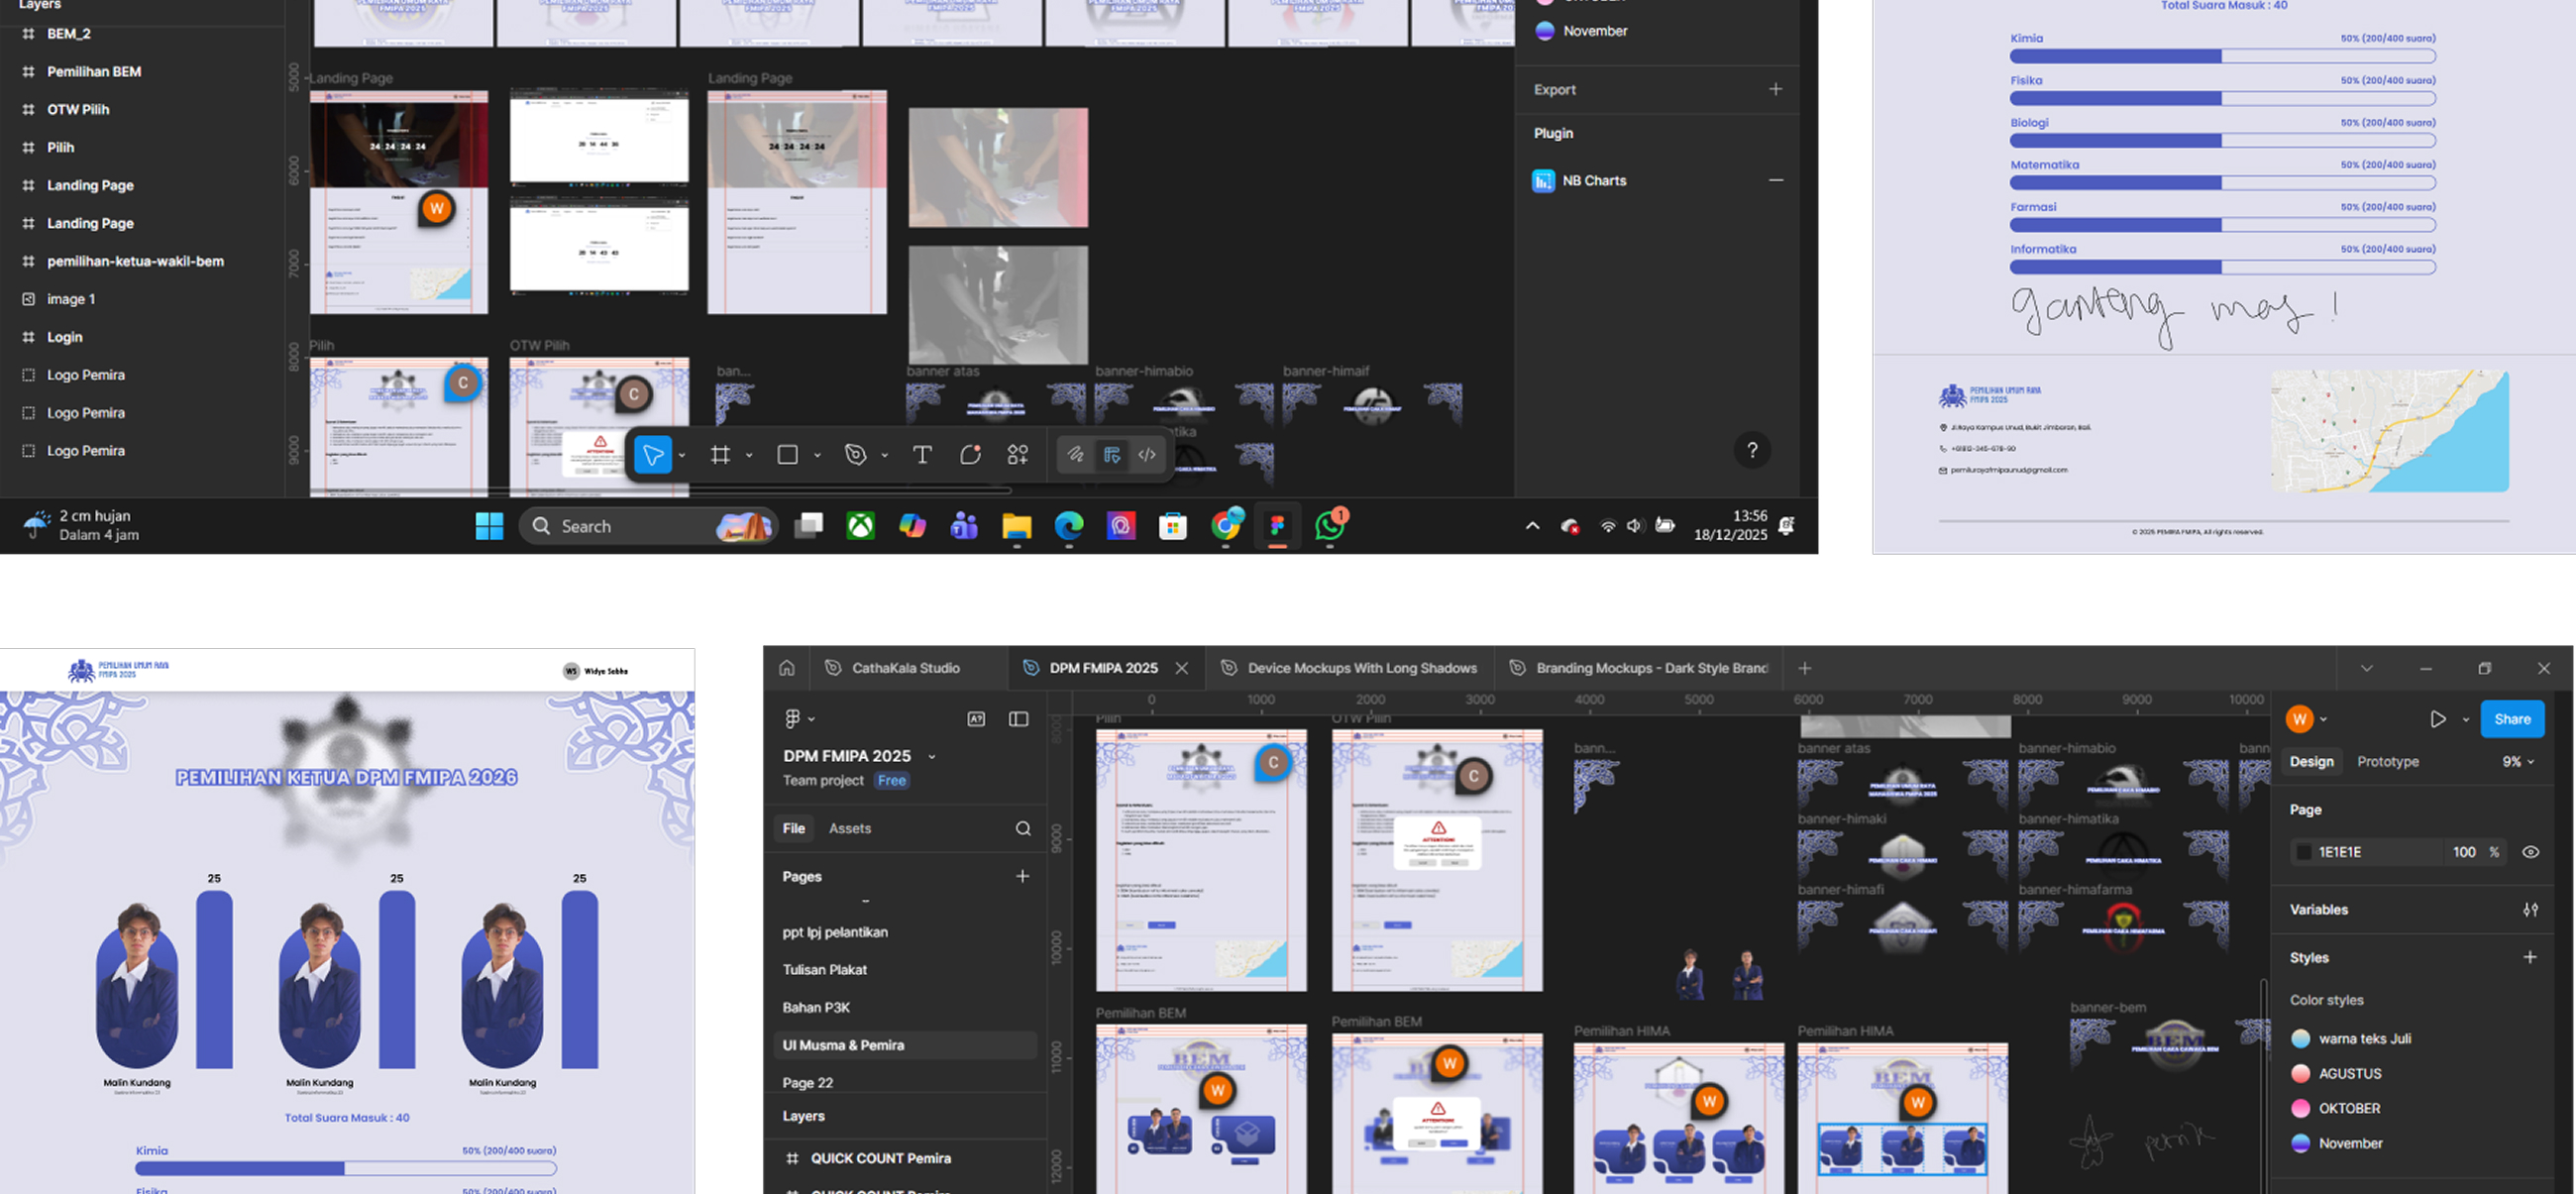
Task: Toggle page background visibility eye
Action: point(2530,852)
